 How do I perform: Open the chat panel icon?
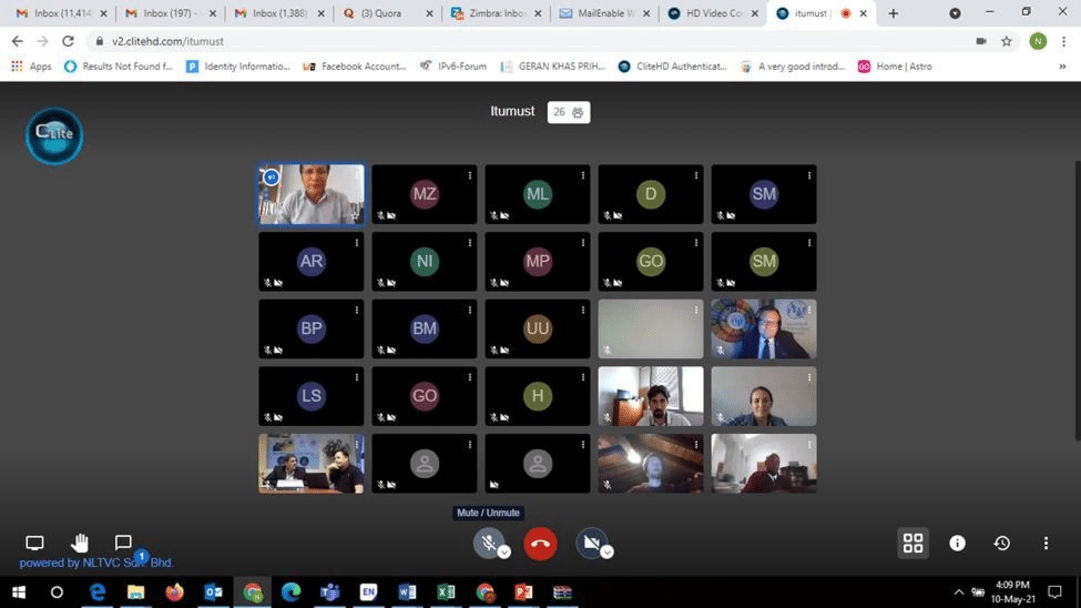pyautogui.click(x=123, y=543)
